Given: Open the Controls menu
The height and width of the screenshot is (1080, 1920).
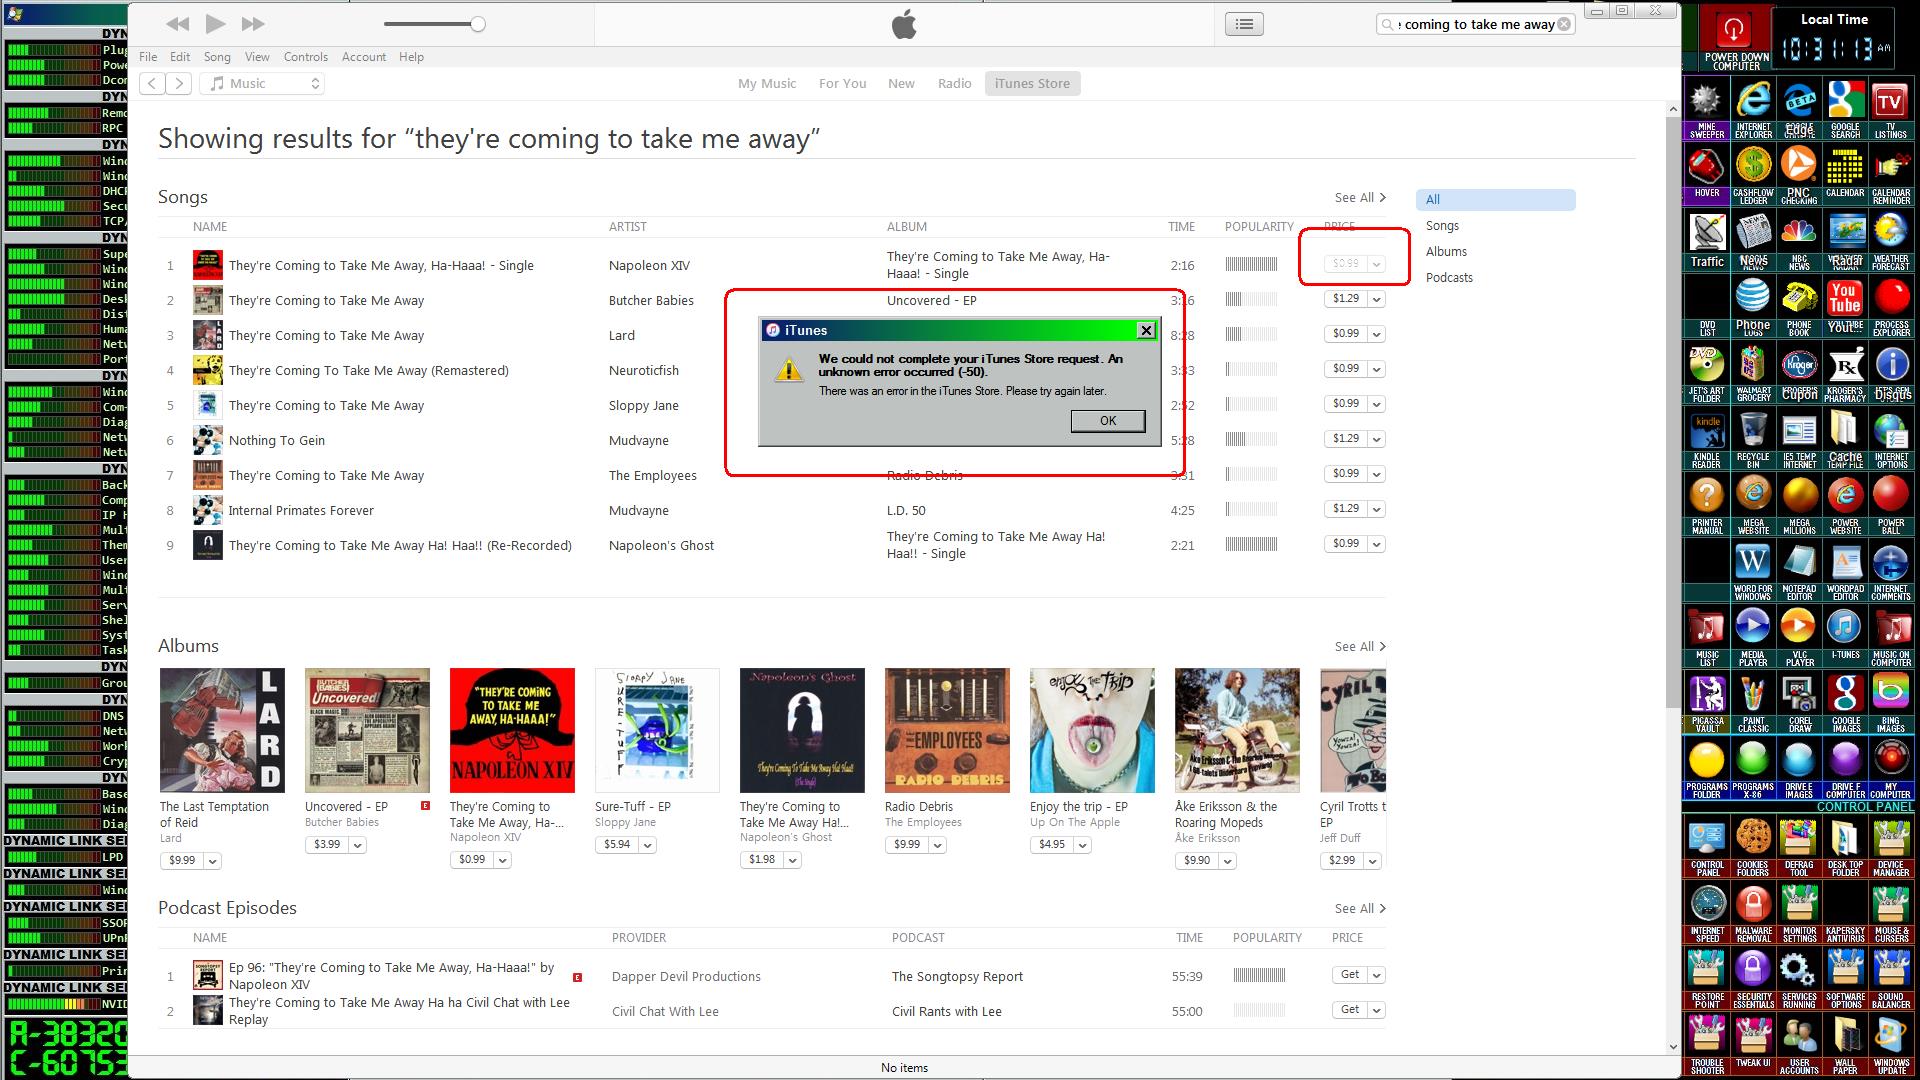Looking at the screenshot, I should click(305, 57).
